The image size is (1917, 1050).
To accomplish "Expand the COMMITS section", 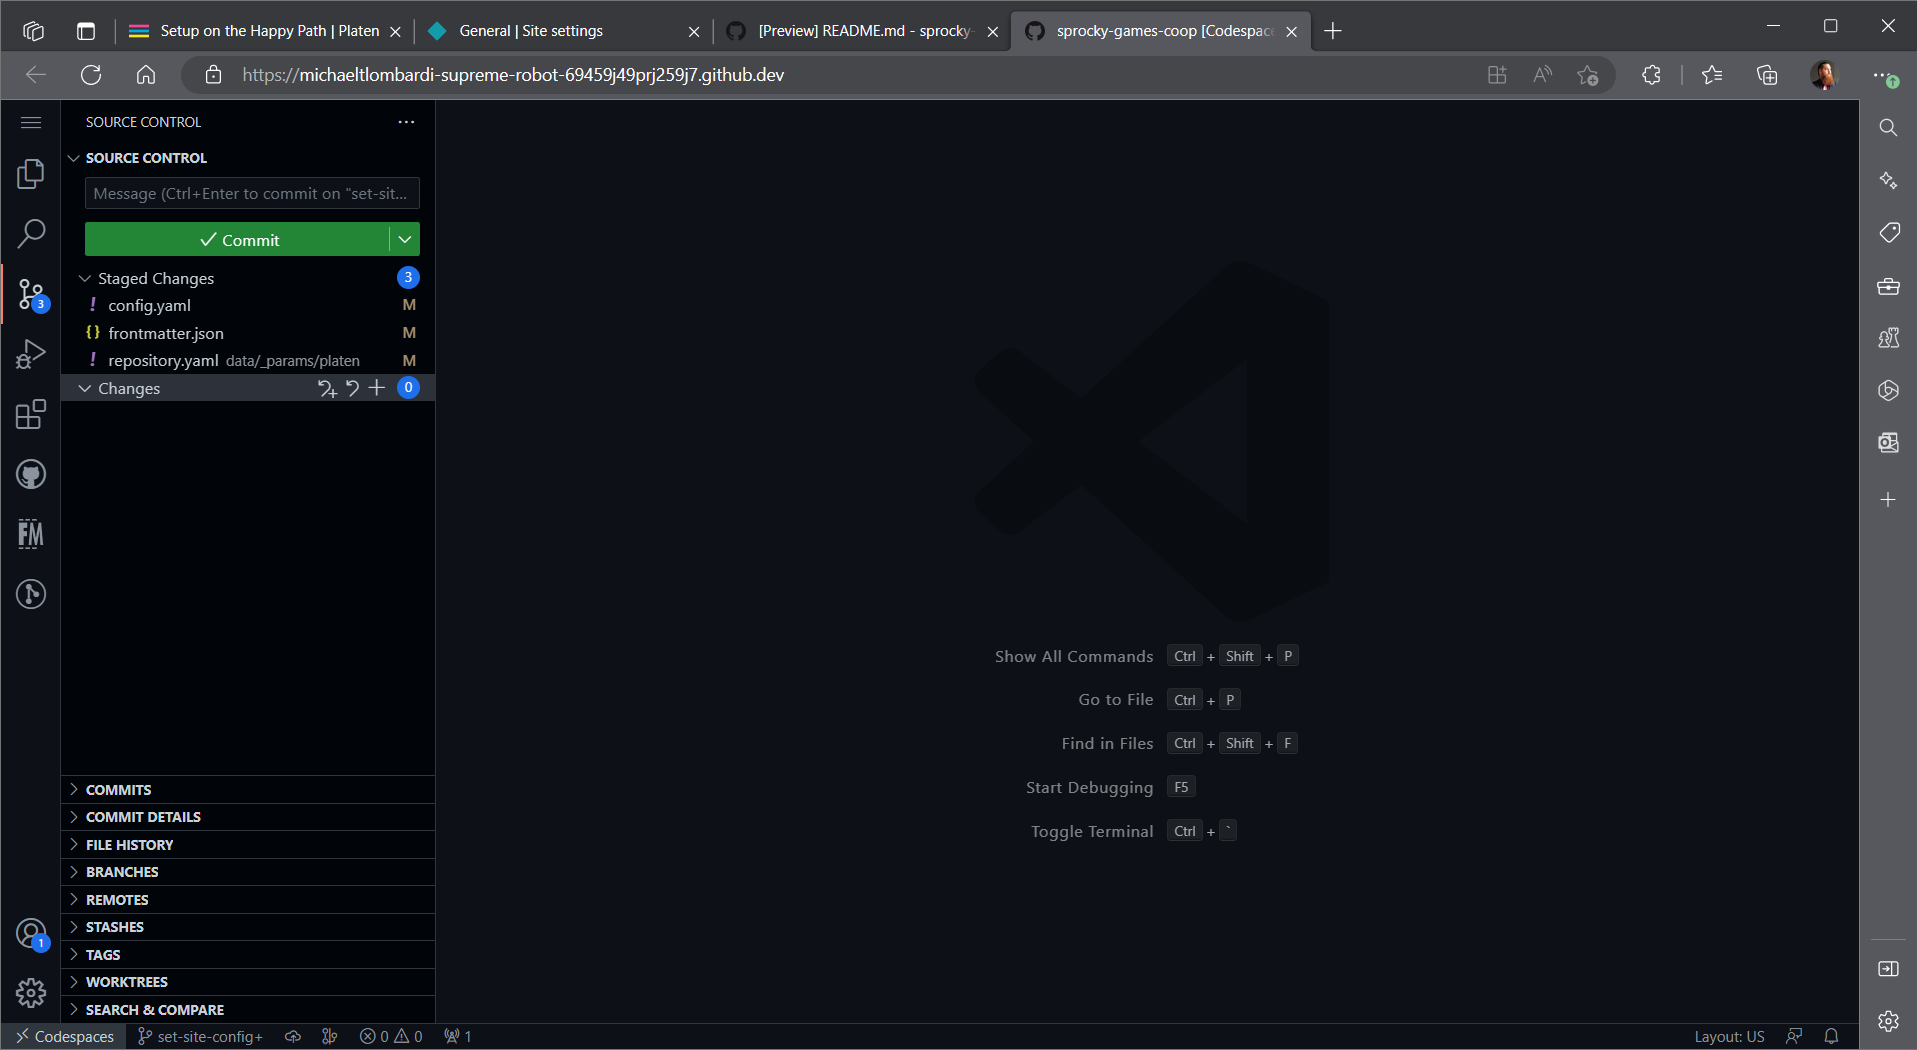I will 118,790.
